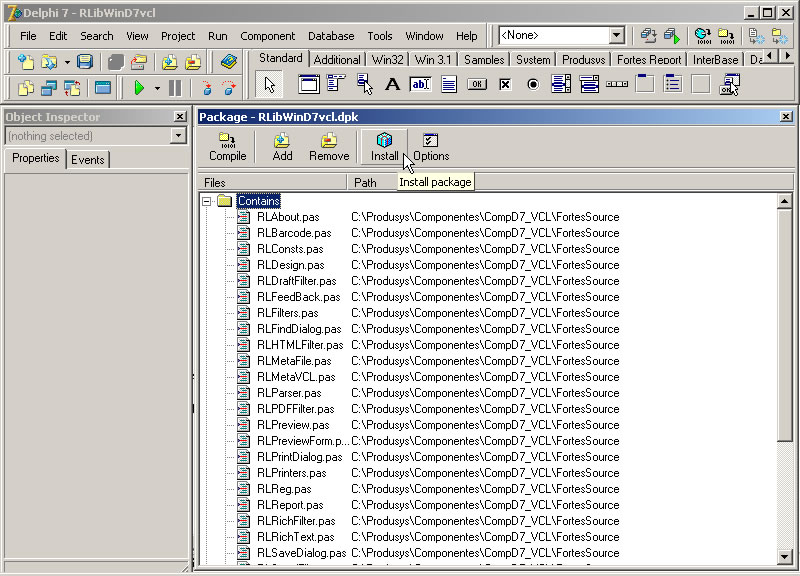Pause program execution
The width and height of the screenshot is (800, 576).
coord(175,86)
